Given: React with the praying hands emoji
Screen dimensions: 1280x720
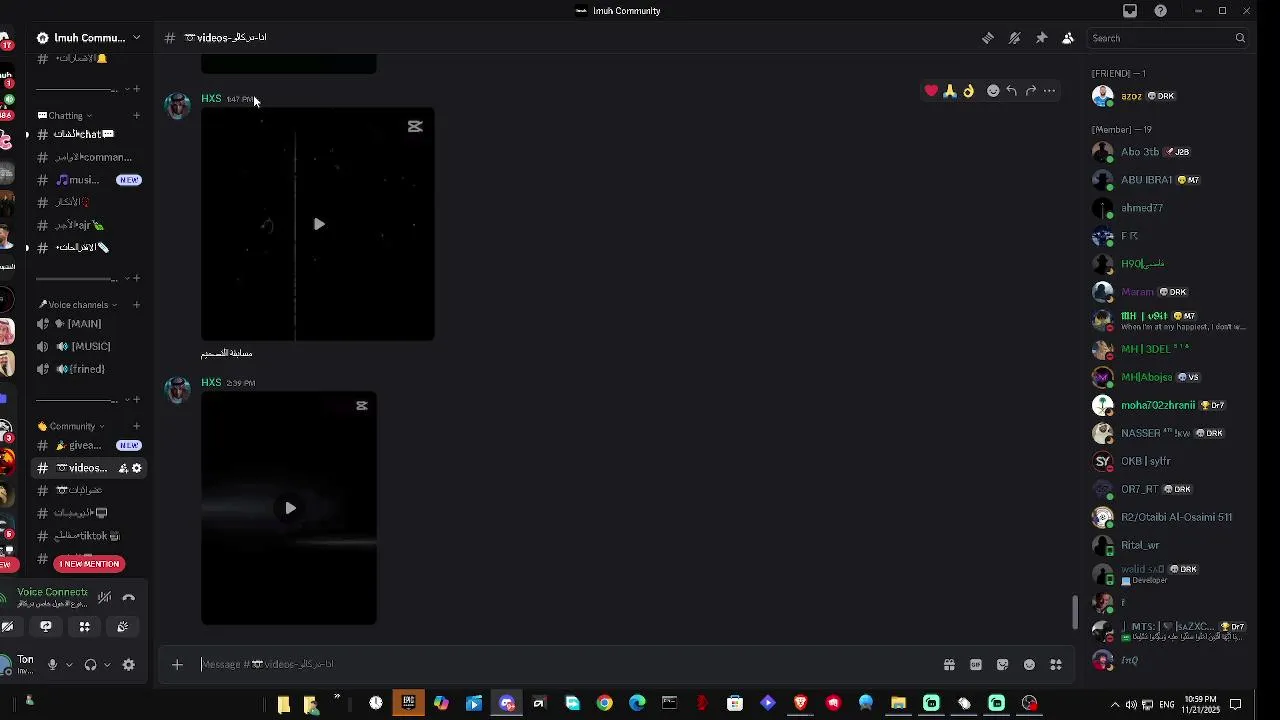Looking at the screenshot, I should click(x=950, y=91).
